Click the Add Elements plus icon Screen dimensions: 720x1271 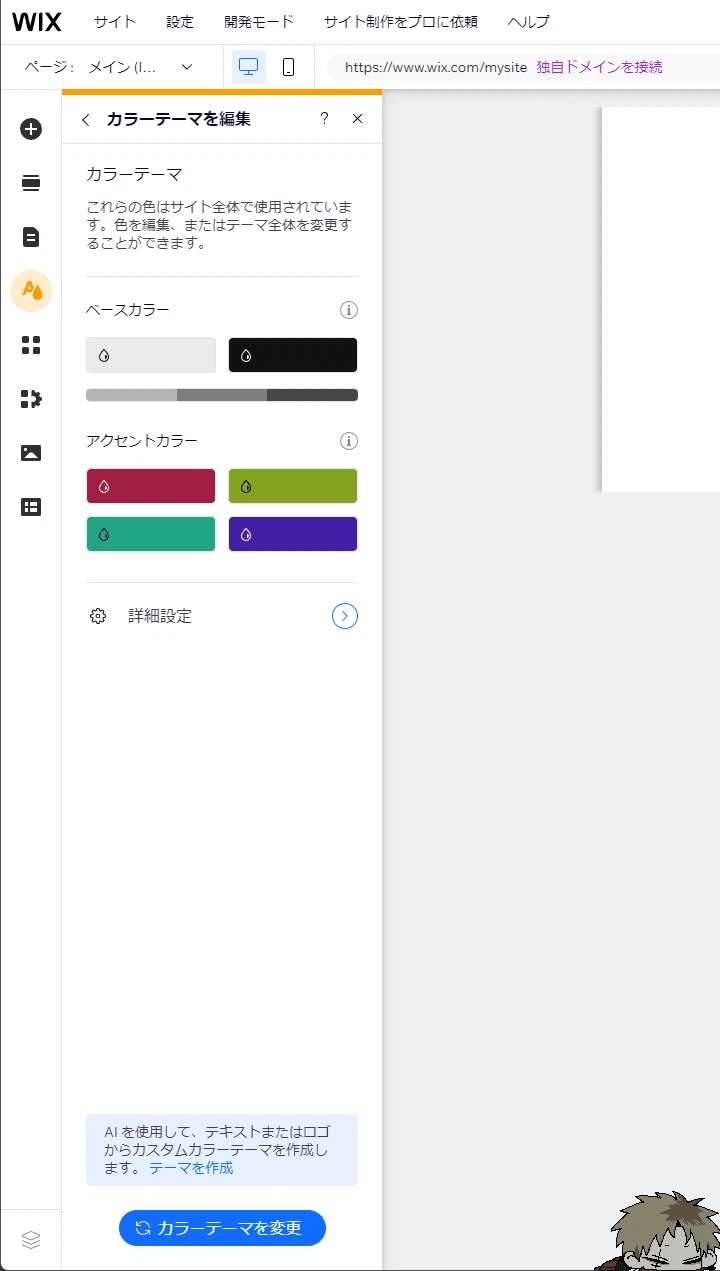(31, 129)
